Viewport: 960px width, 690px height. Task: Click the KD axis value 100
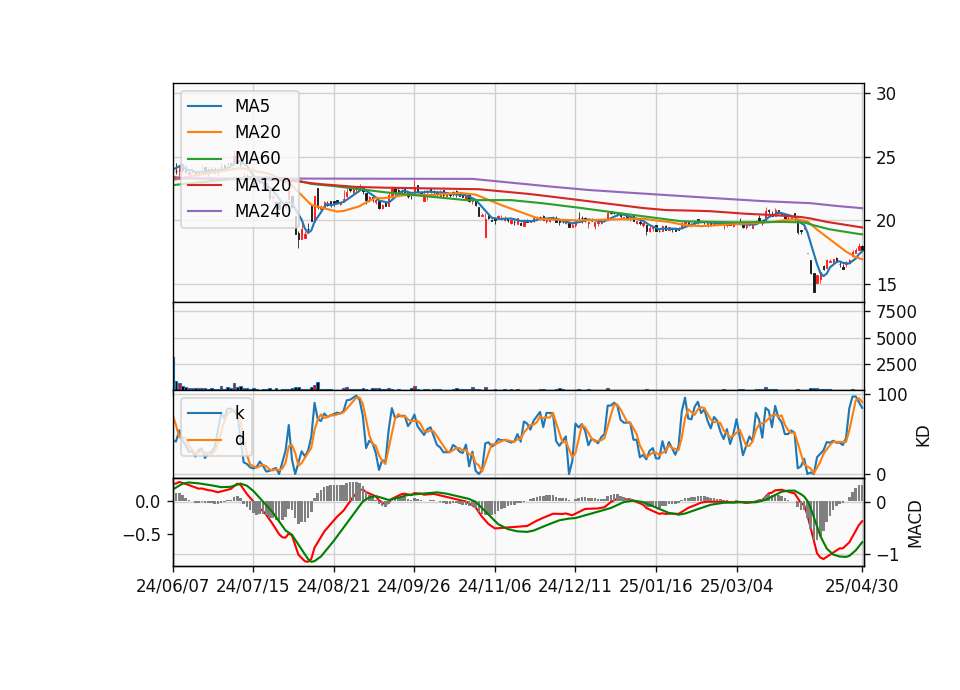click(x=891, y=395)
